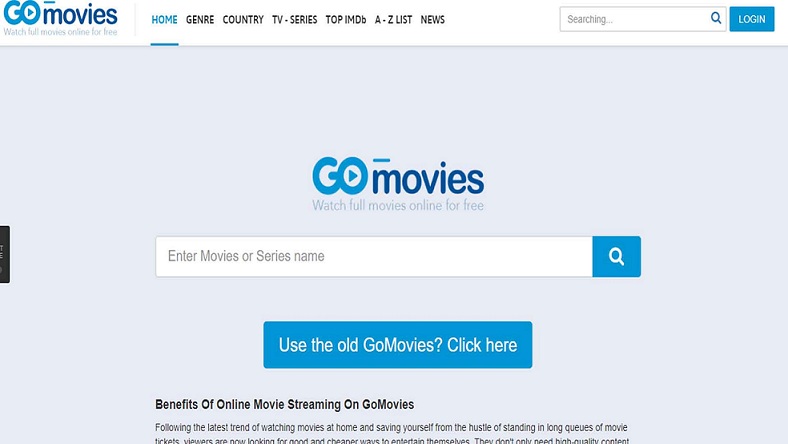Open the GENRE menu
The image size is (788, 444).
pyautogui.click(x=200, y=20)
